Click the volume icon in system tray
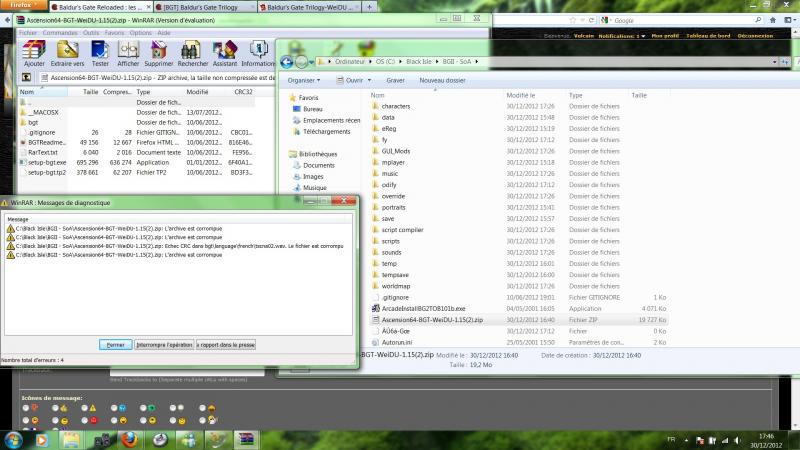This screenshot has height=450, width=800. (738, 440)
